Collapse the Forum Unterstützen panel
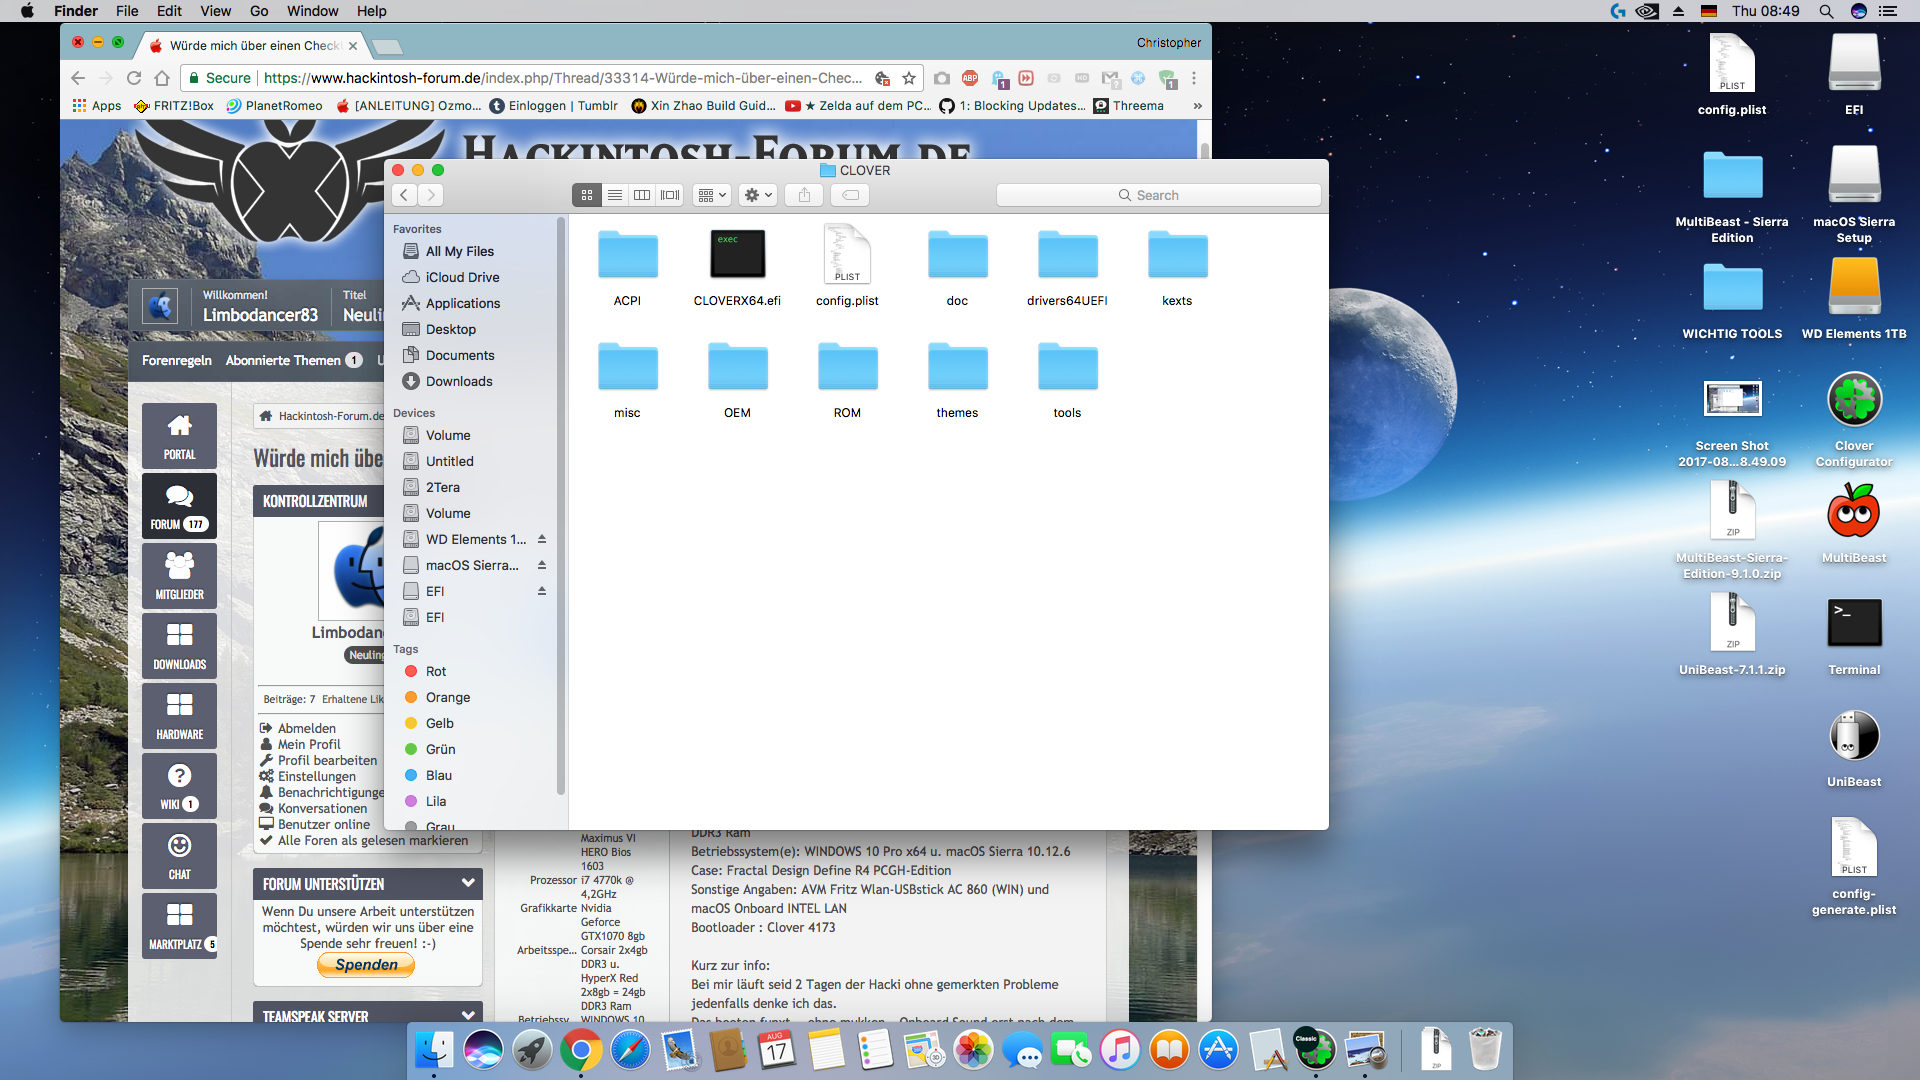1920x1080 pixels. (x=468, y=883)
